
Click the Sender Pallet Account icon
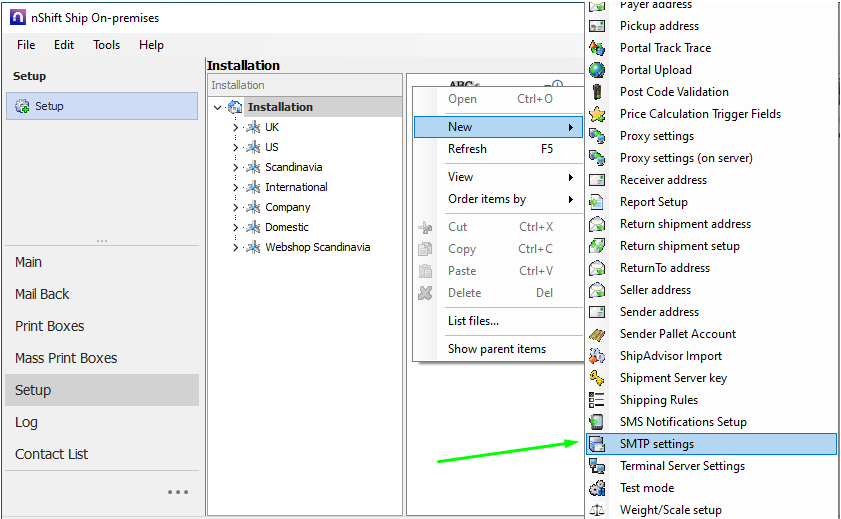(597, 334)
